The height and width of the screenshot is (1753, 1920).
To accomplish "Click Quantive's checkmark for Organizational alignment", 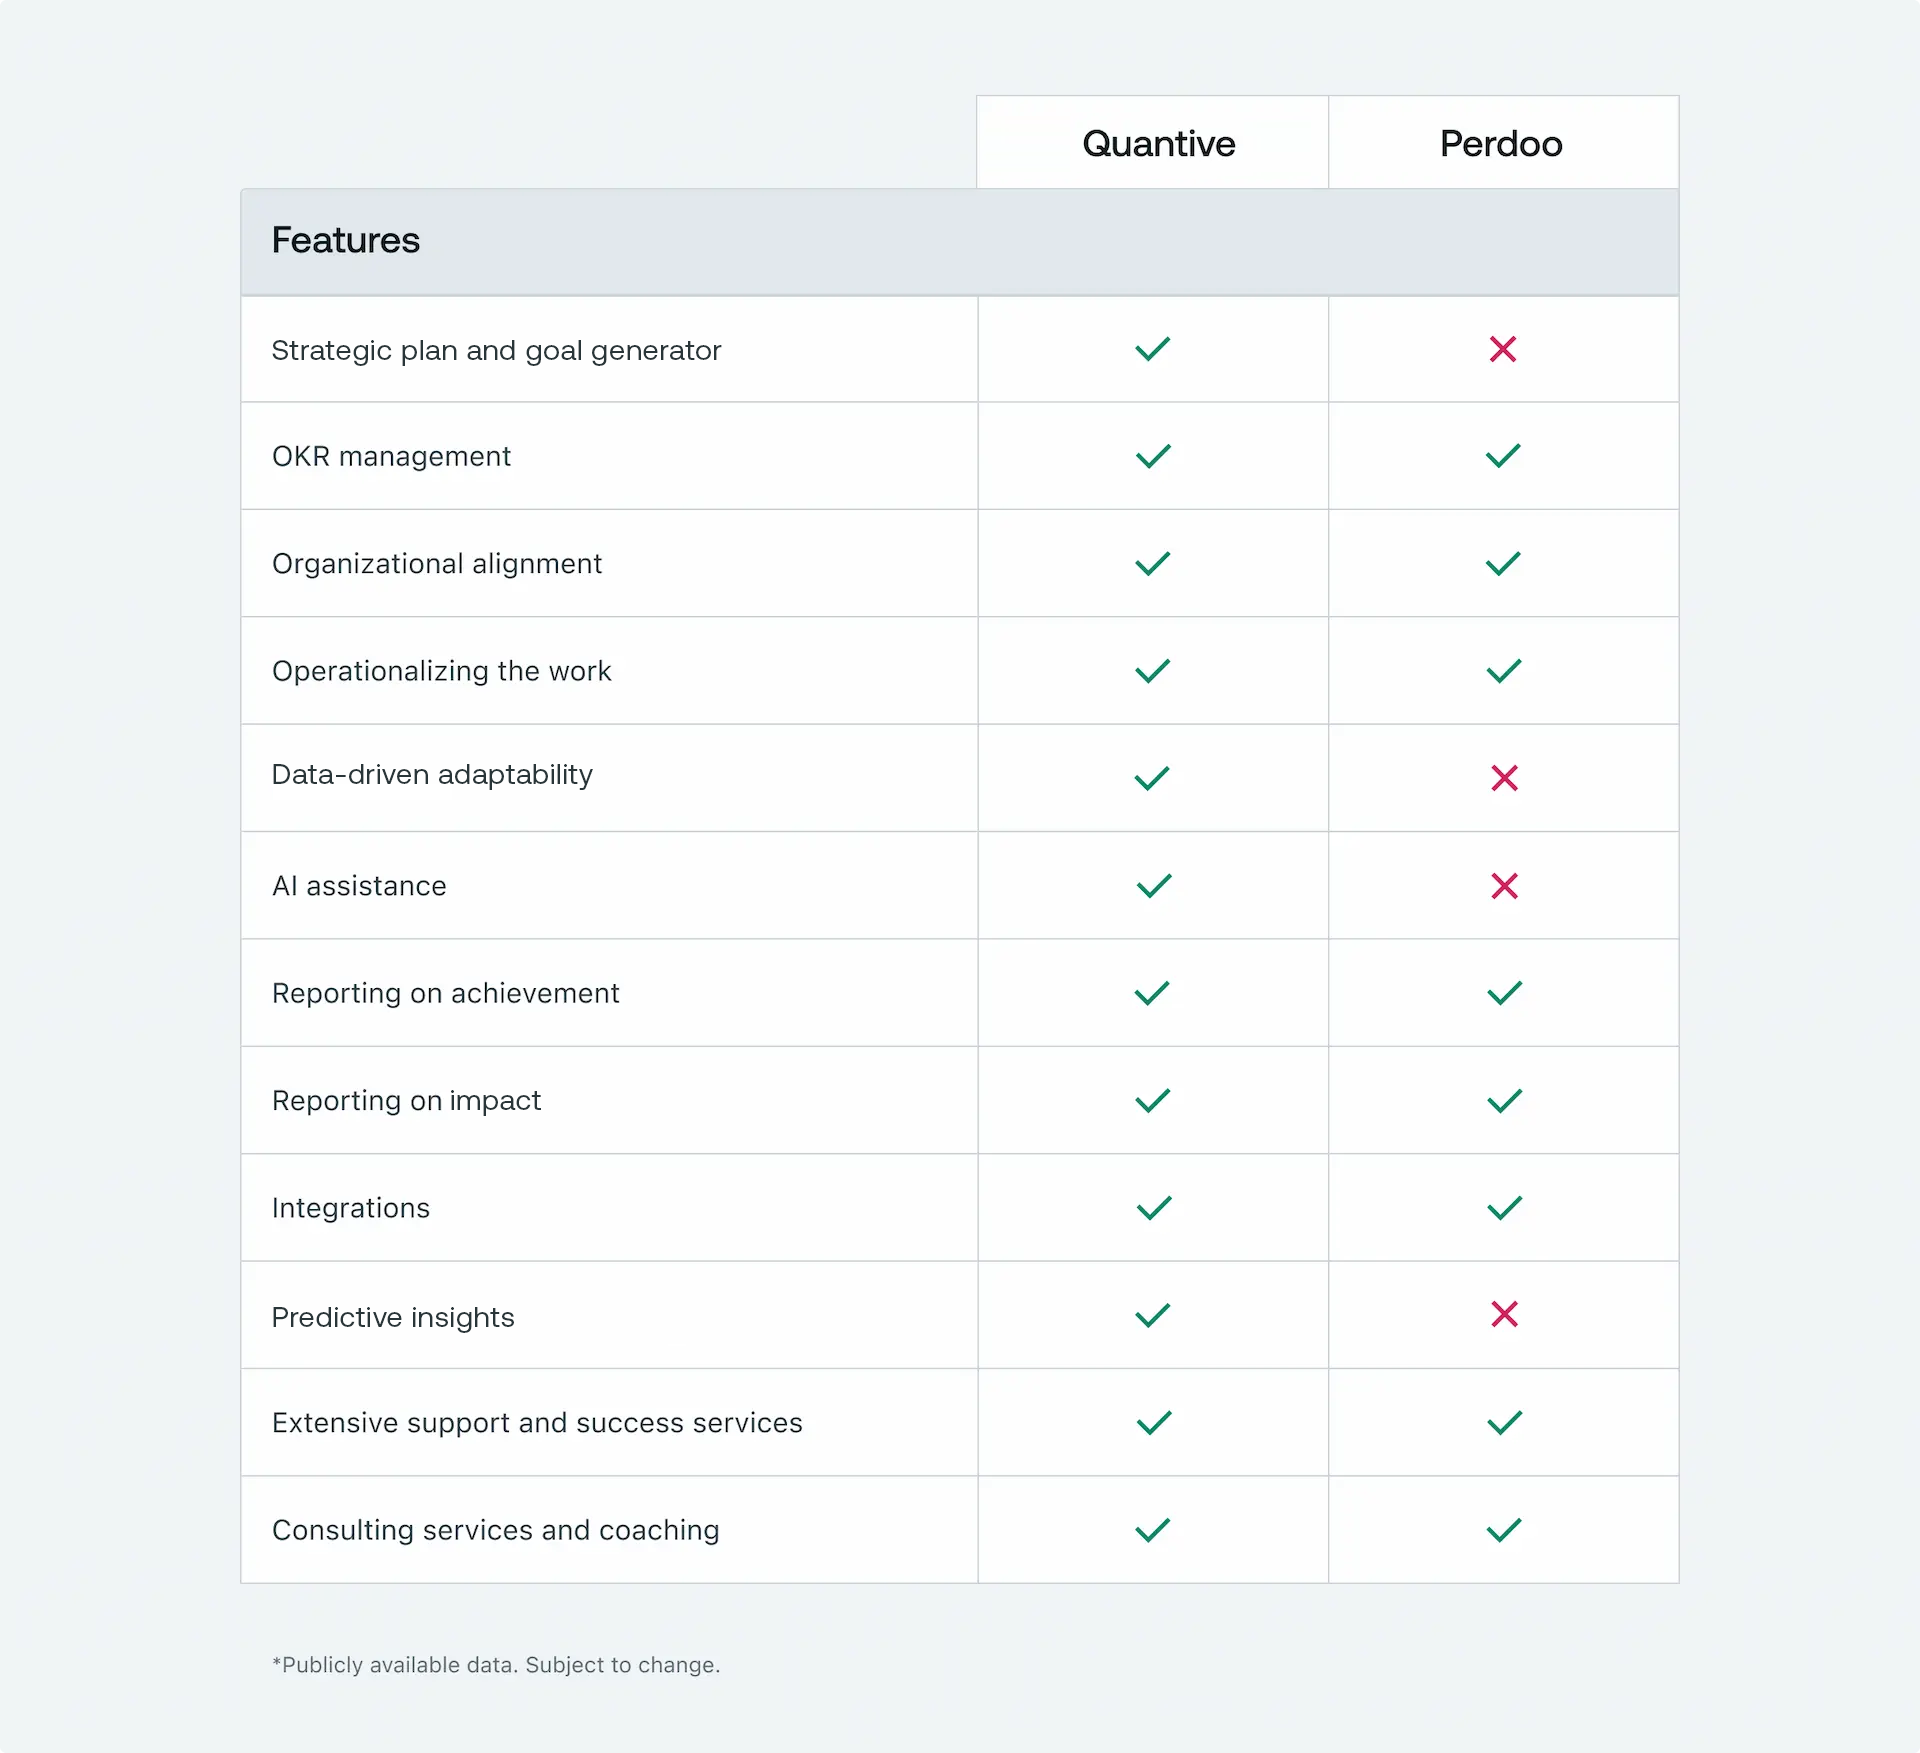I will pos(1152,564).
